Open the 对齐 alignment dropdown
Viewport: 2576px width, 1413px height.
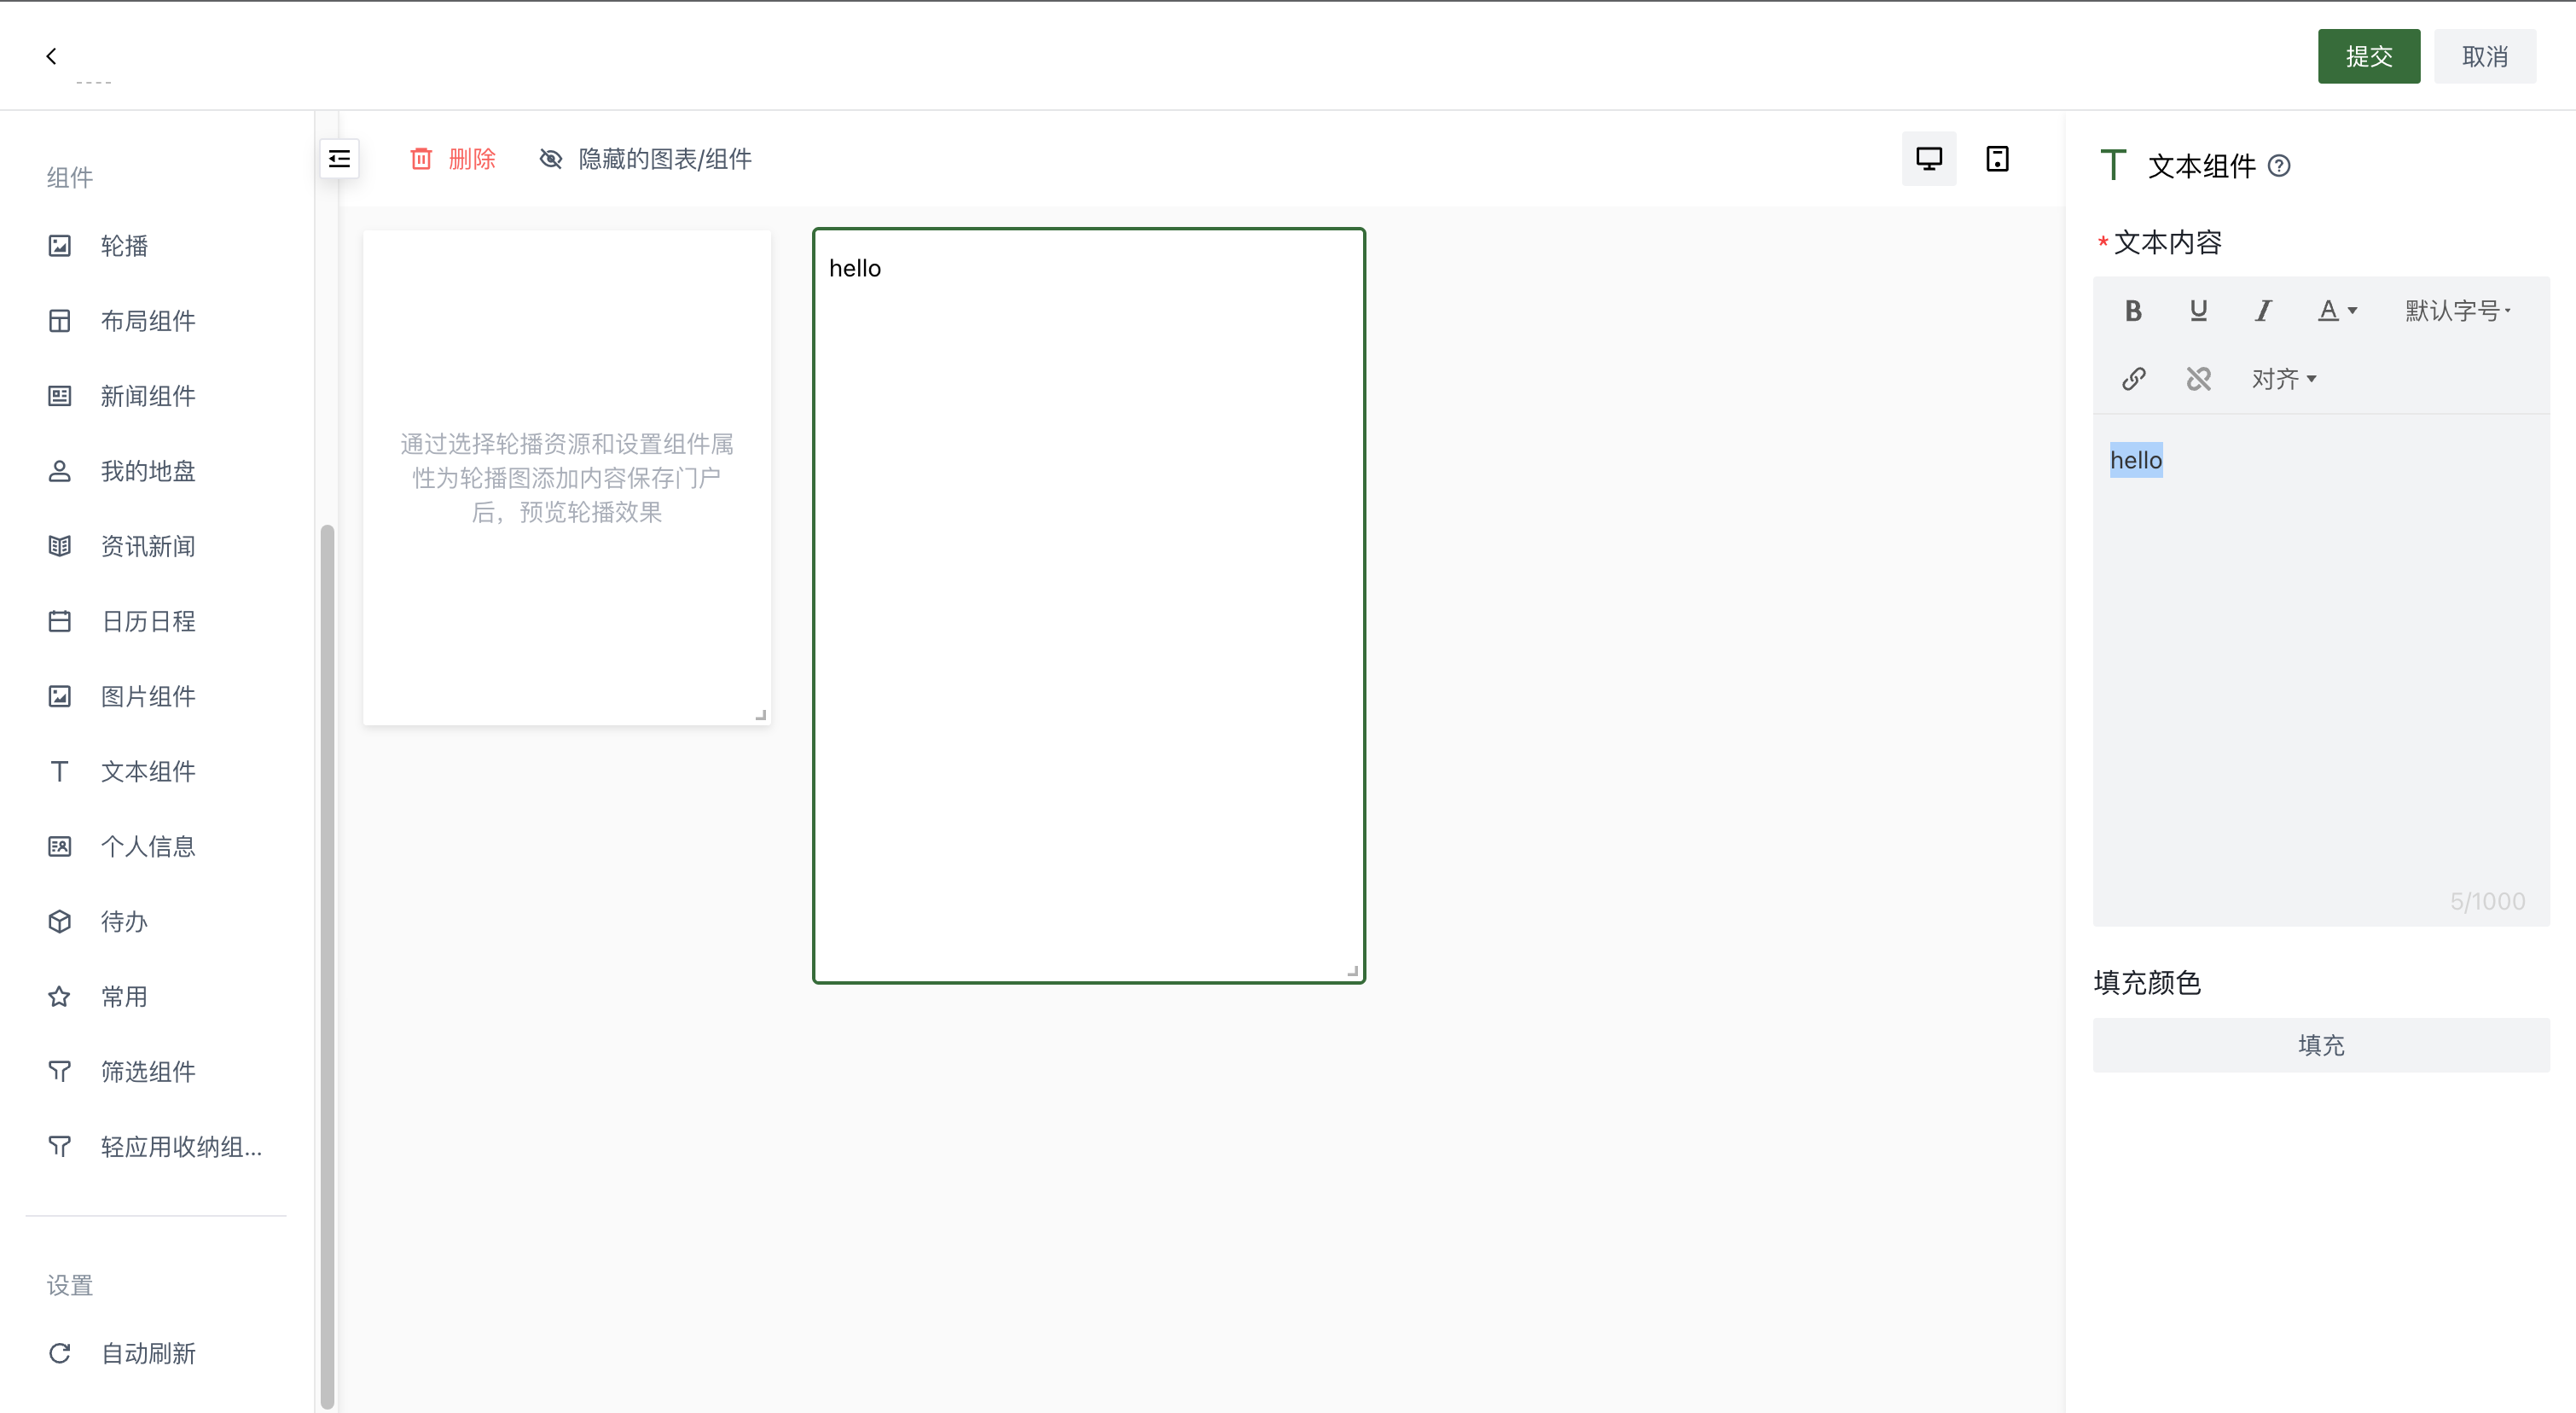pos(2284,379)
